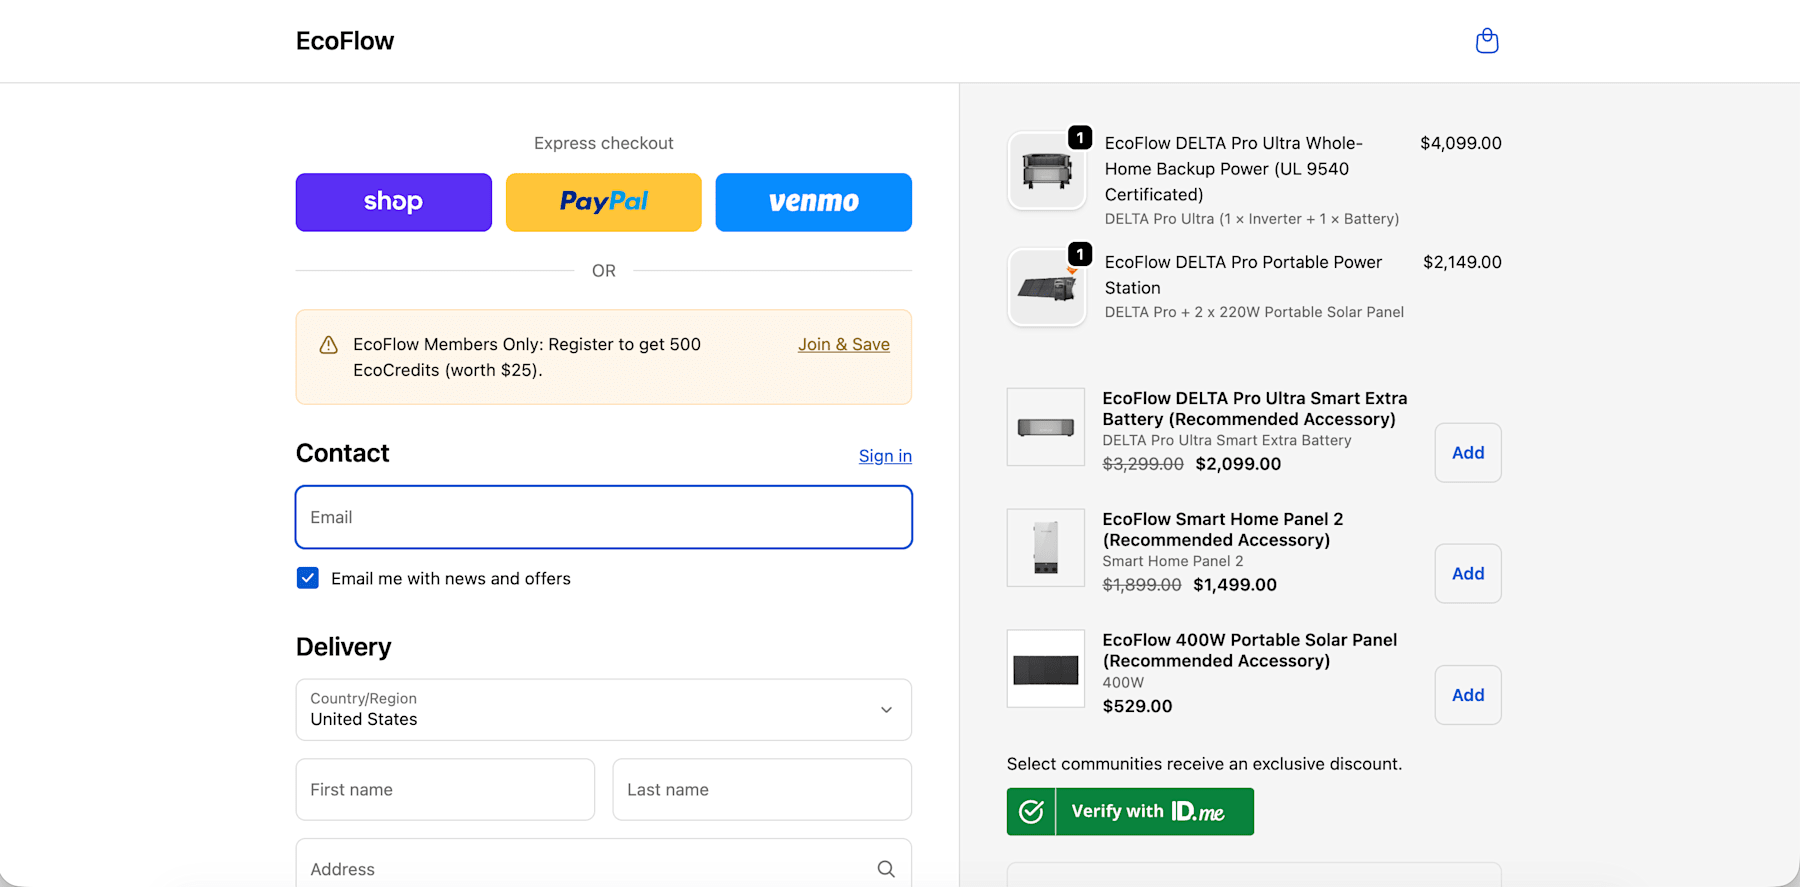Pay using Venmo button
The width and height of the screenshot is (1800, 887).
(x=814, y=202)
